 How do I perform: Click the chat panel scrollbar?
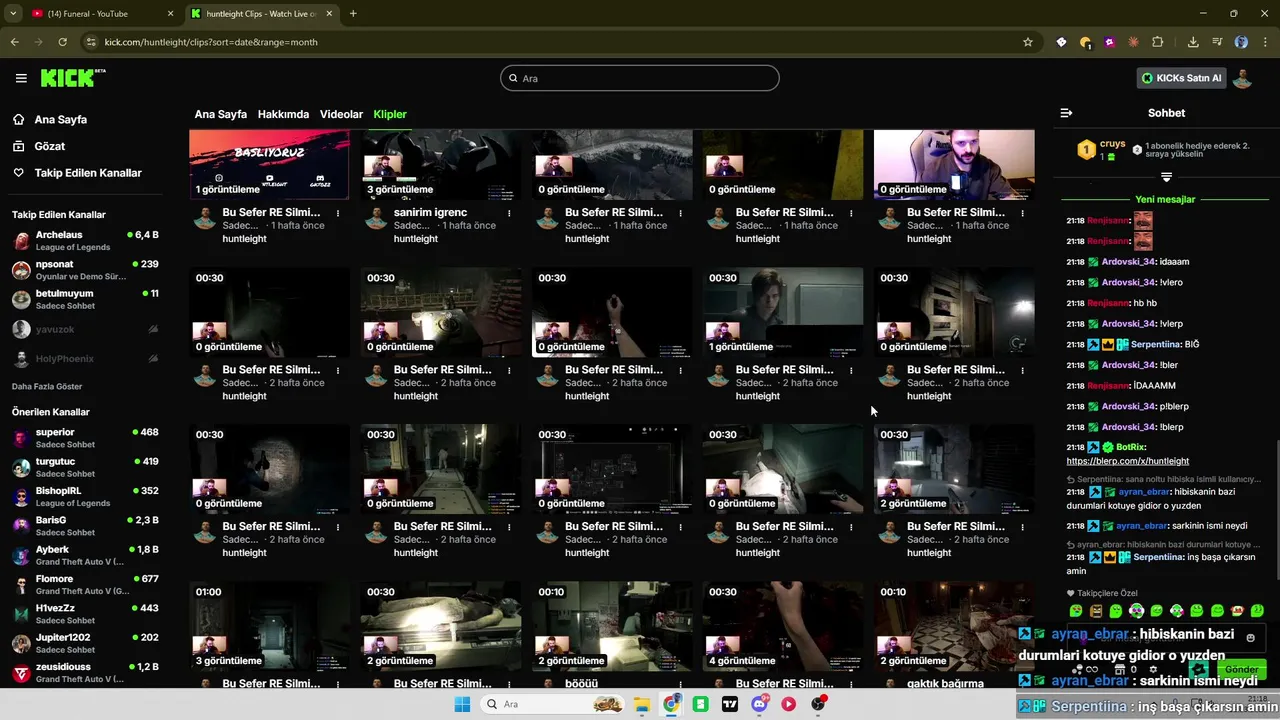coord(1277,510)
